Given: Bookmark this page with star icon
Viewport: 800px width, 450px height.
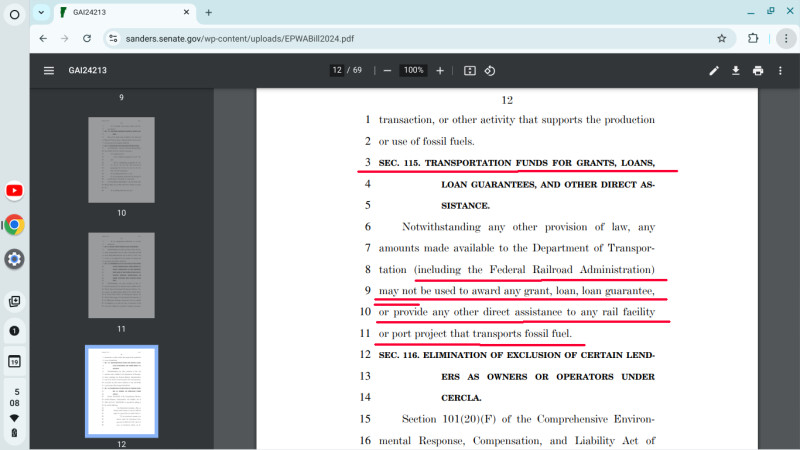Looking at the screenshot, I should 721,39.
